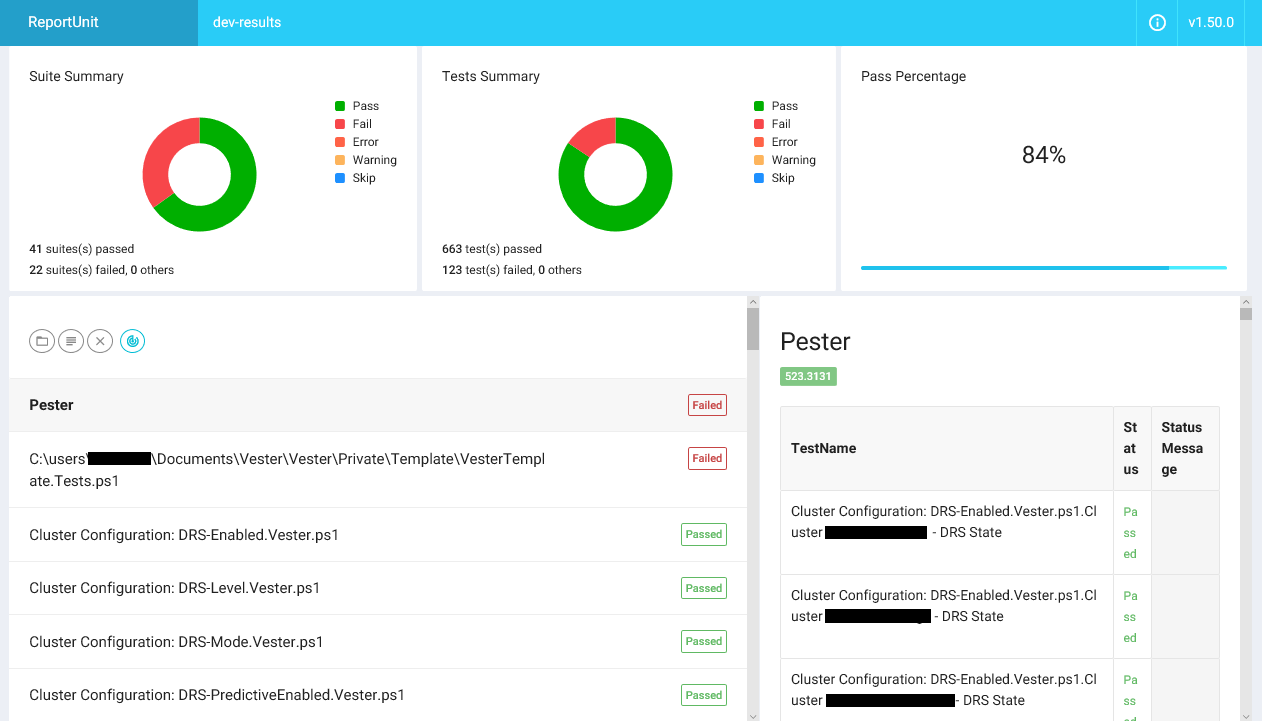Click the Failed badge on the Pester row
Image resolution: width=1262 pixels, height=721 pixels.
pyautogui.click(x=707, y=405)
